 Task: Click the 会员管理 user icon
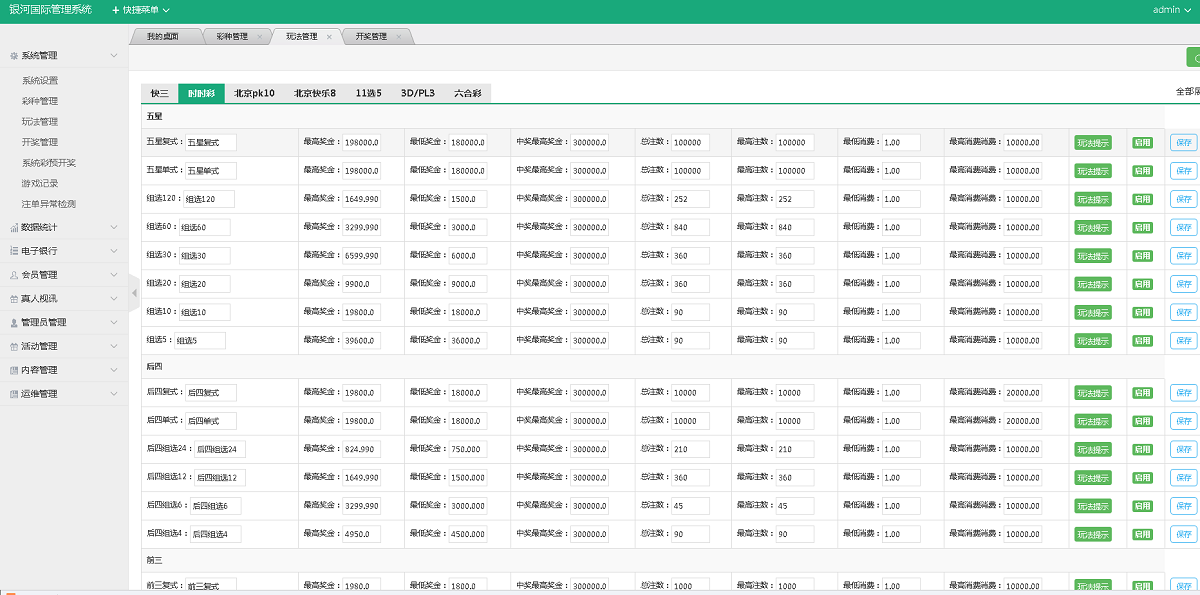[x=13, y=275]
